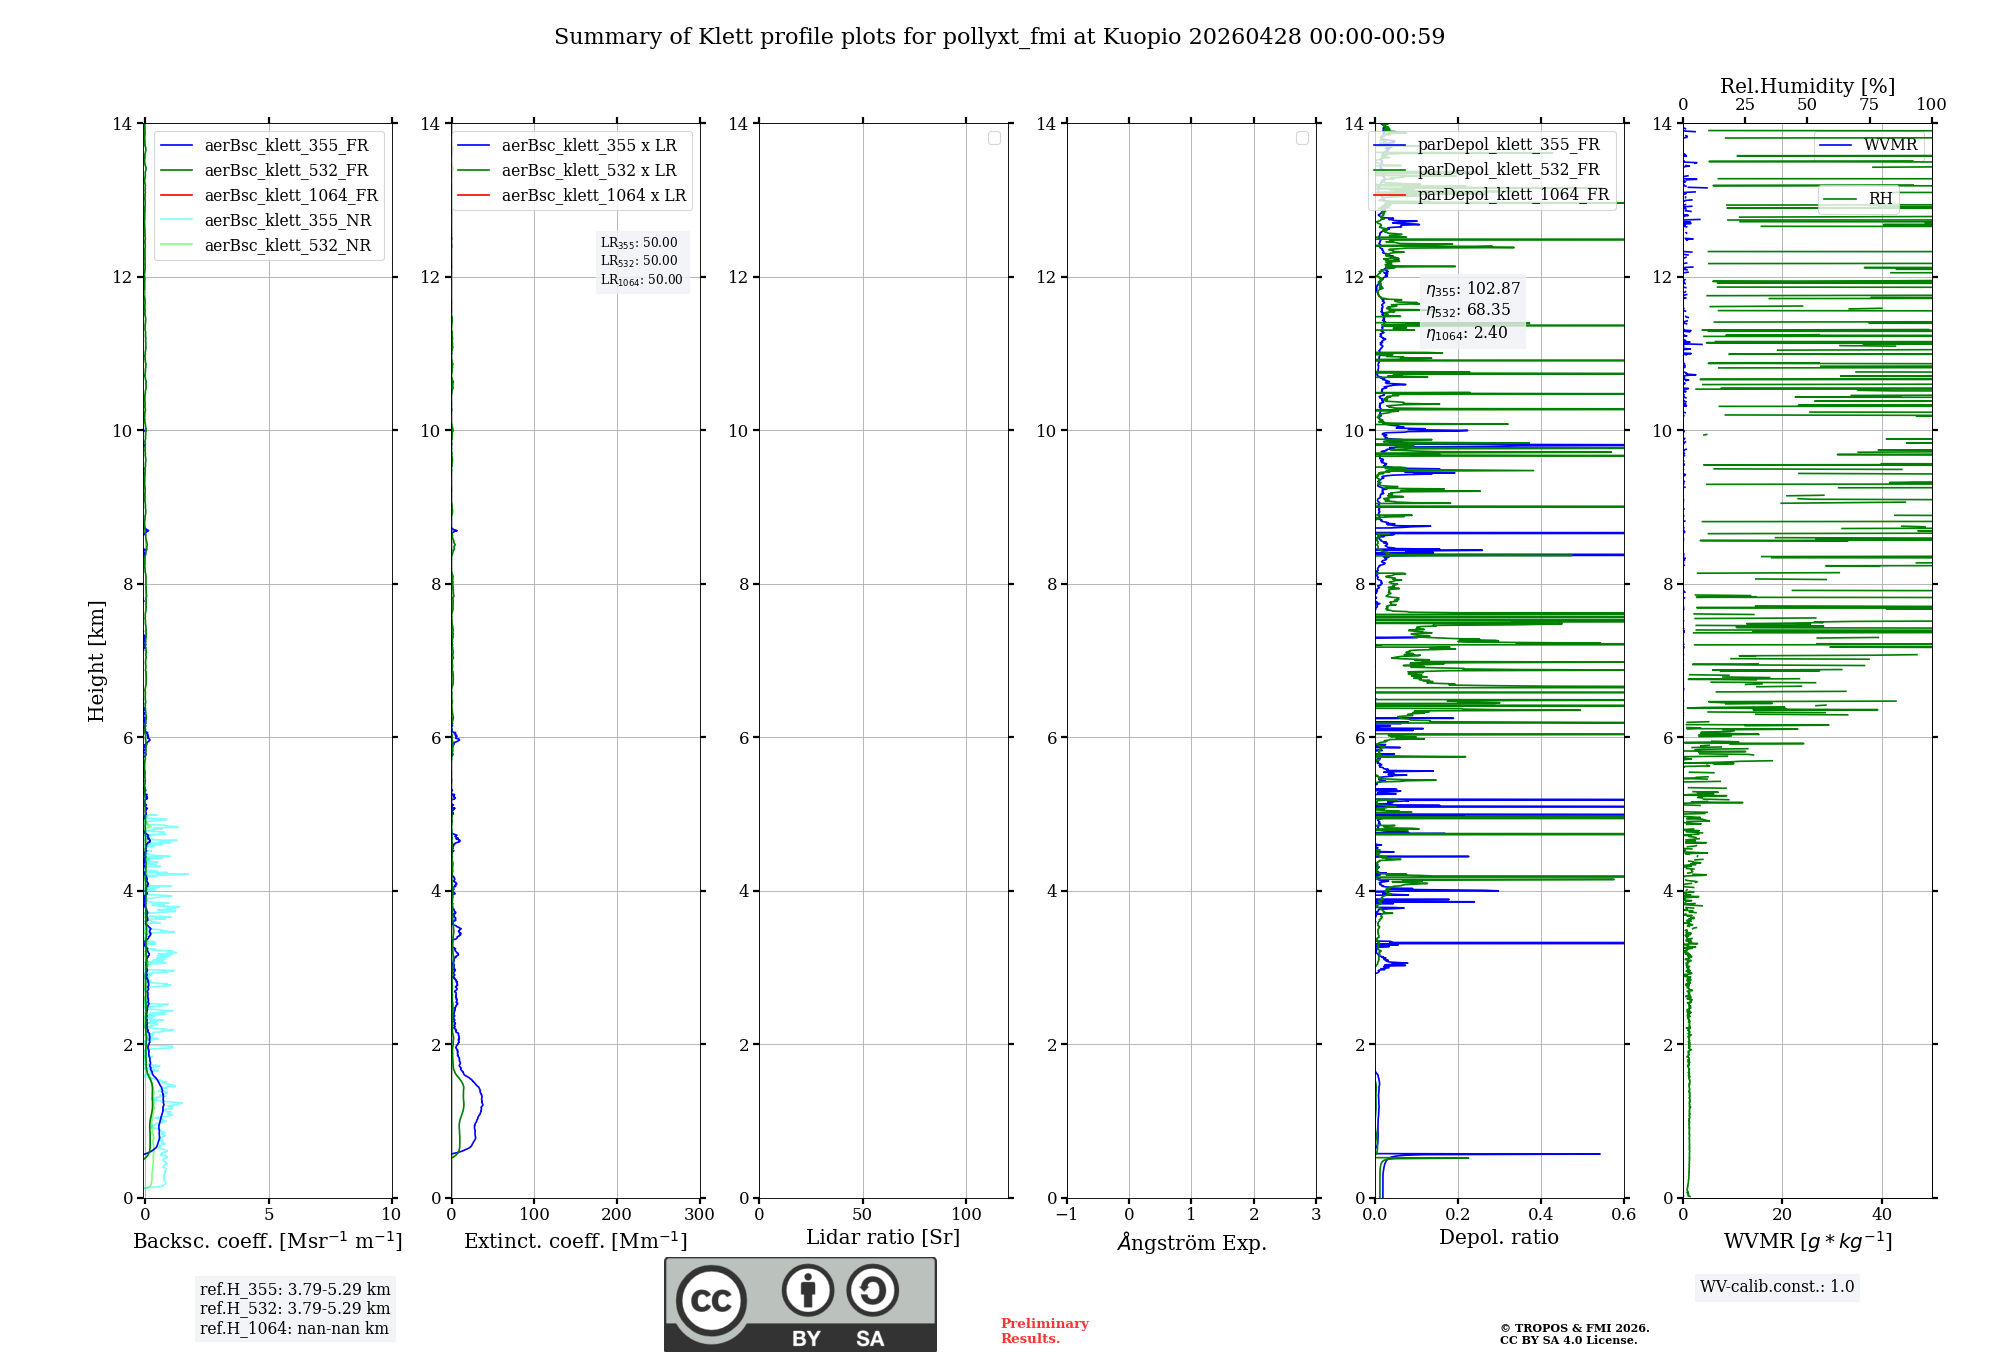Click CC BY SA 4.0 License text
Screen dimensions: 2000x1360
click(1568, 1340)
